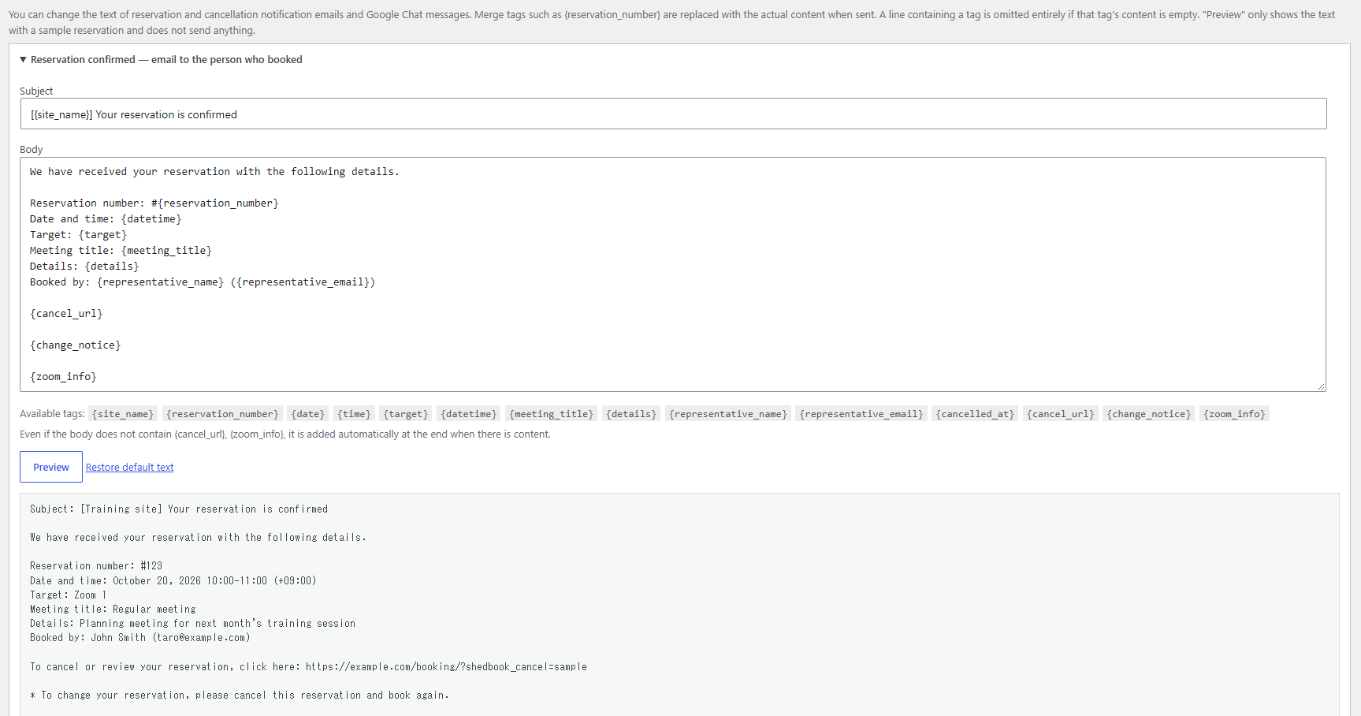Click the {cancel_url} available tag
1361x716 pixels.
pyautogui.click(x=1061, y=414)
